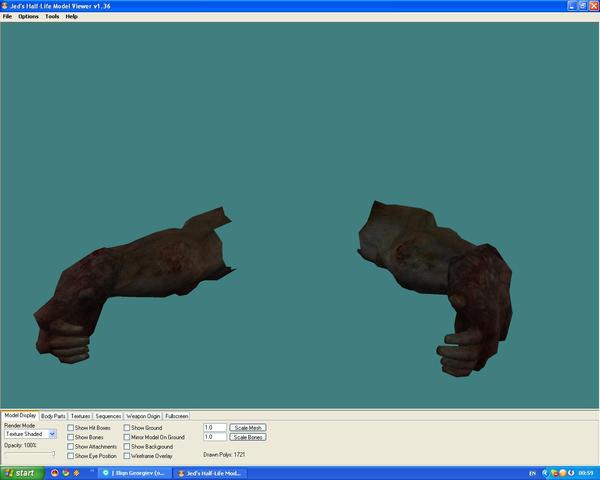600x480 pixels.
Task: Switch to the Sequences tab
Action: (x=108, y=416)
